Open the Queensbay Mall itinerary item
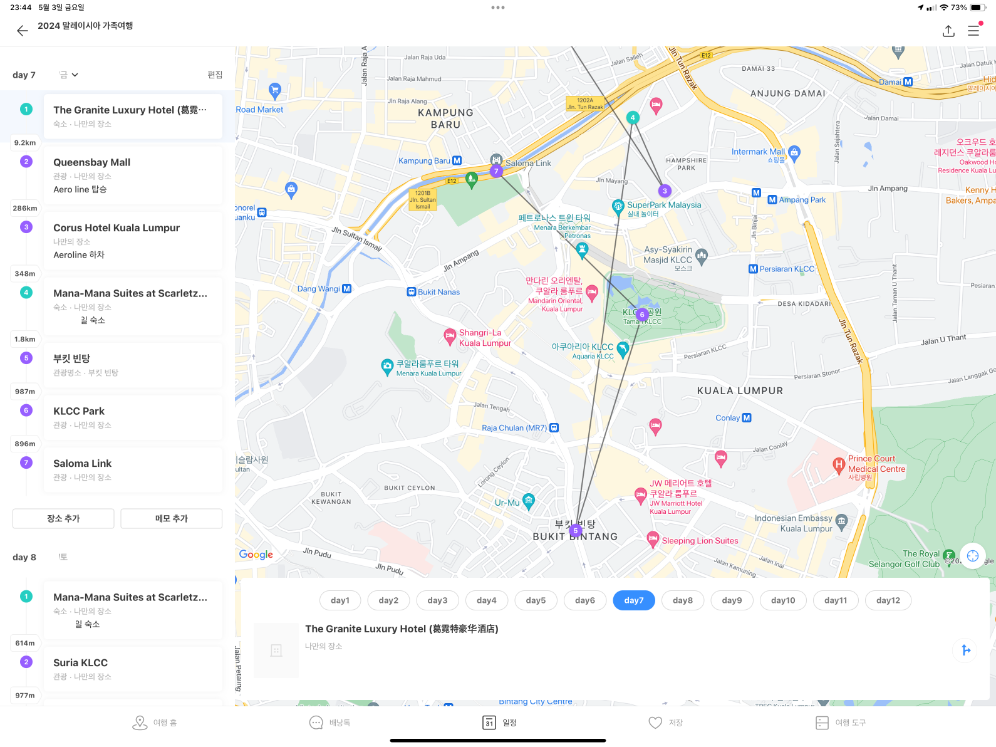 point(133,175)
